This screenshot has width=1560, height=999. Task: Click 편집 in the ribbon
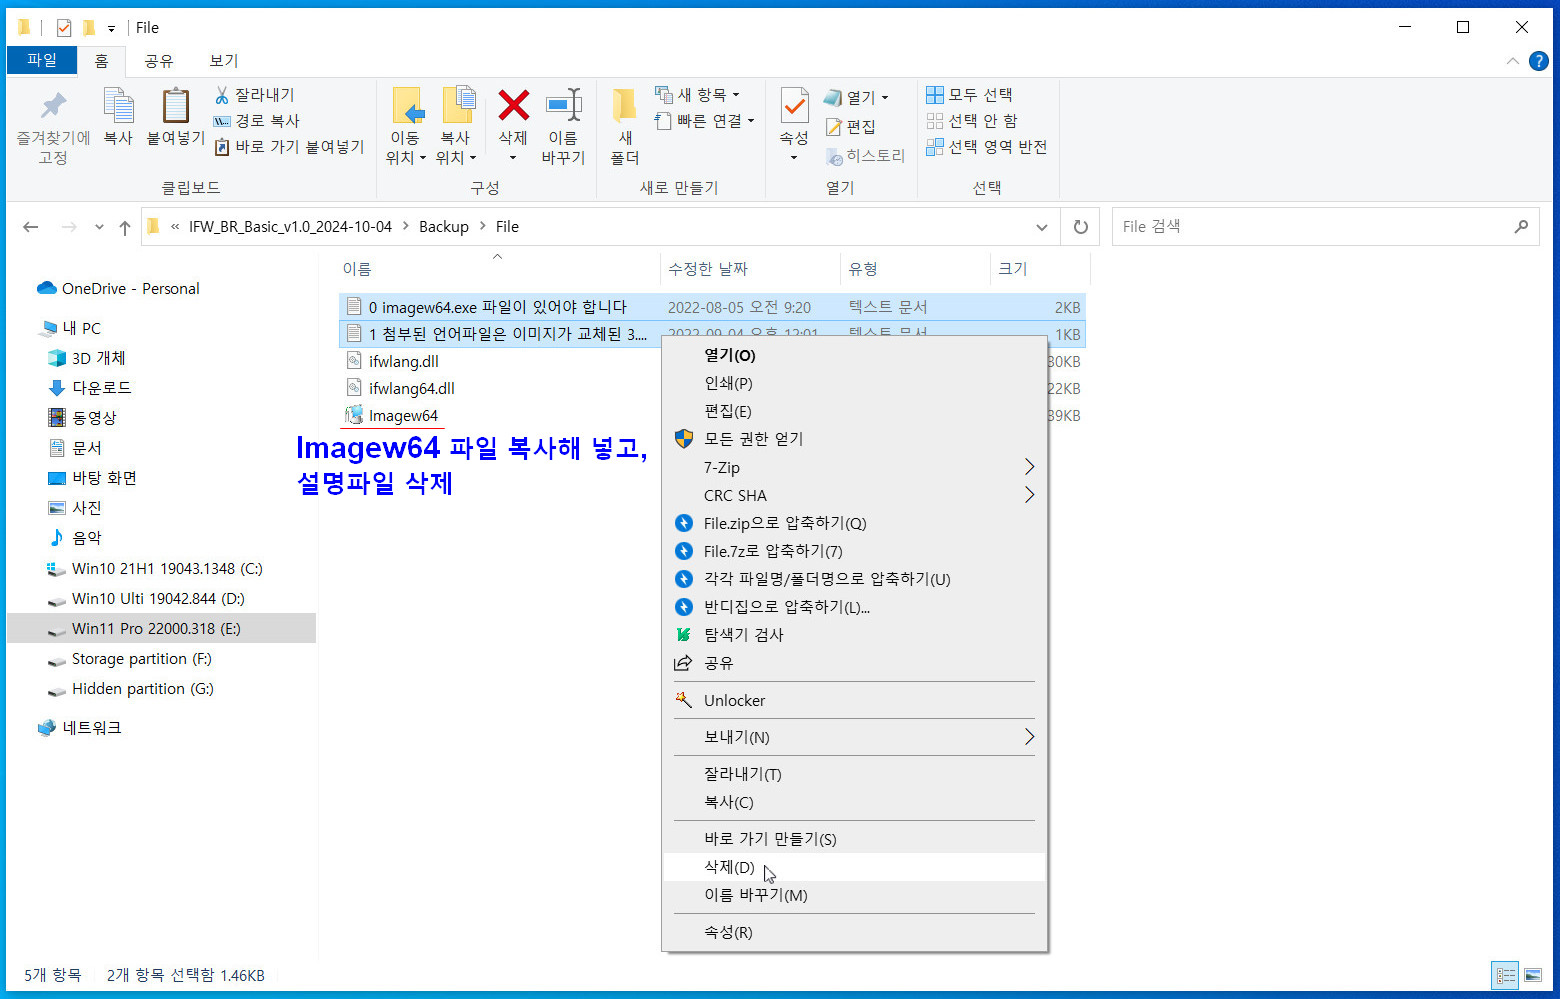click(x=851, y=126)
